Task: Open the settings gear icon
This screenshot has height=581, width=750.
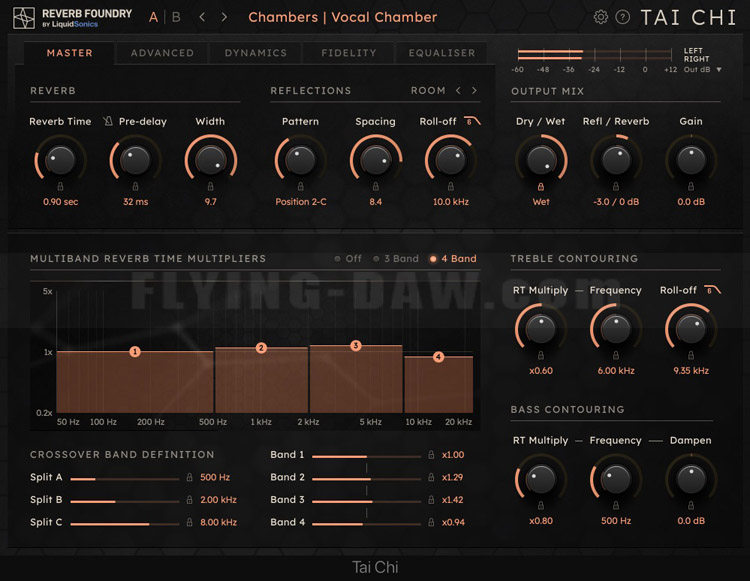Action: tap(600, 17)
